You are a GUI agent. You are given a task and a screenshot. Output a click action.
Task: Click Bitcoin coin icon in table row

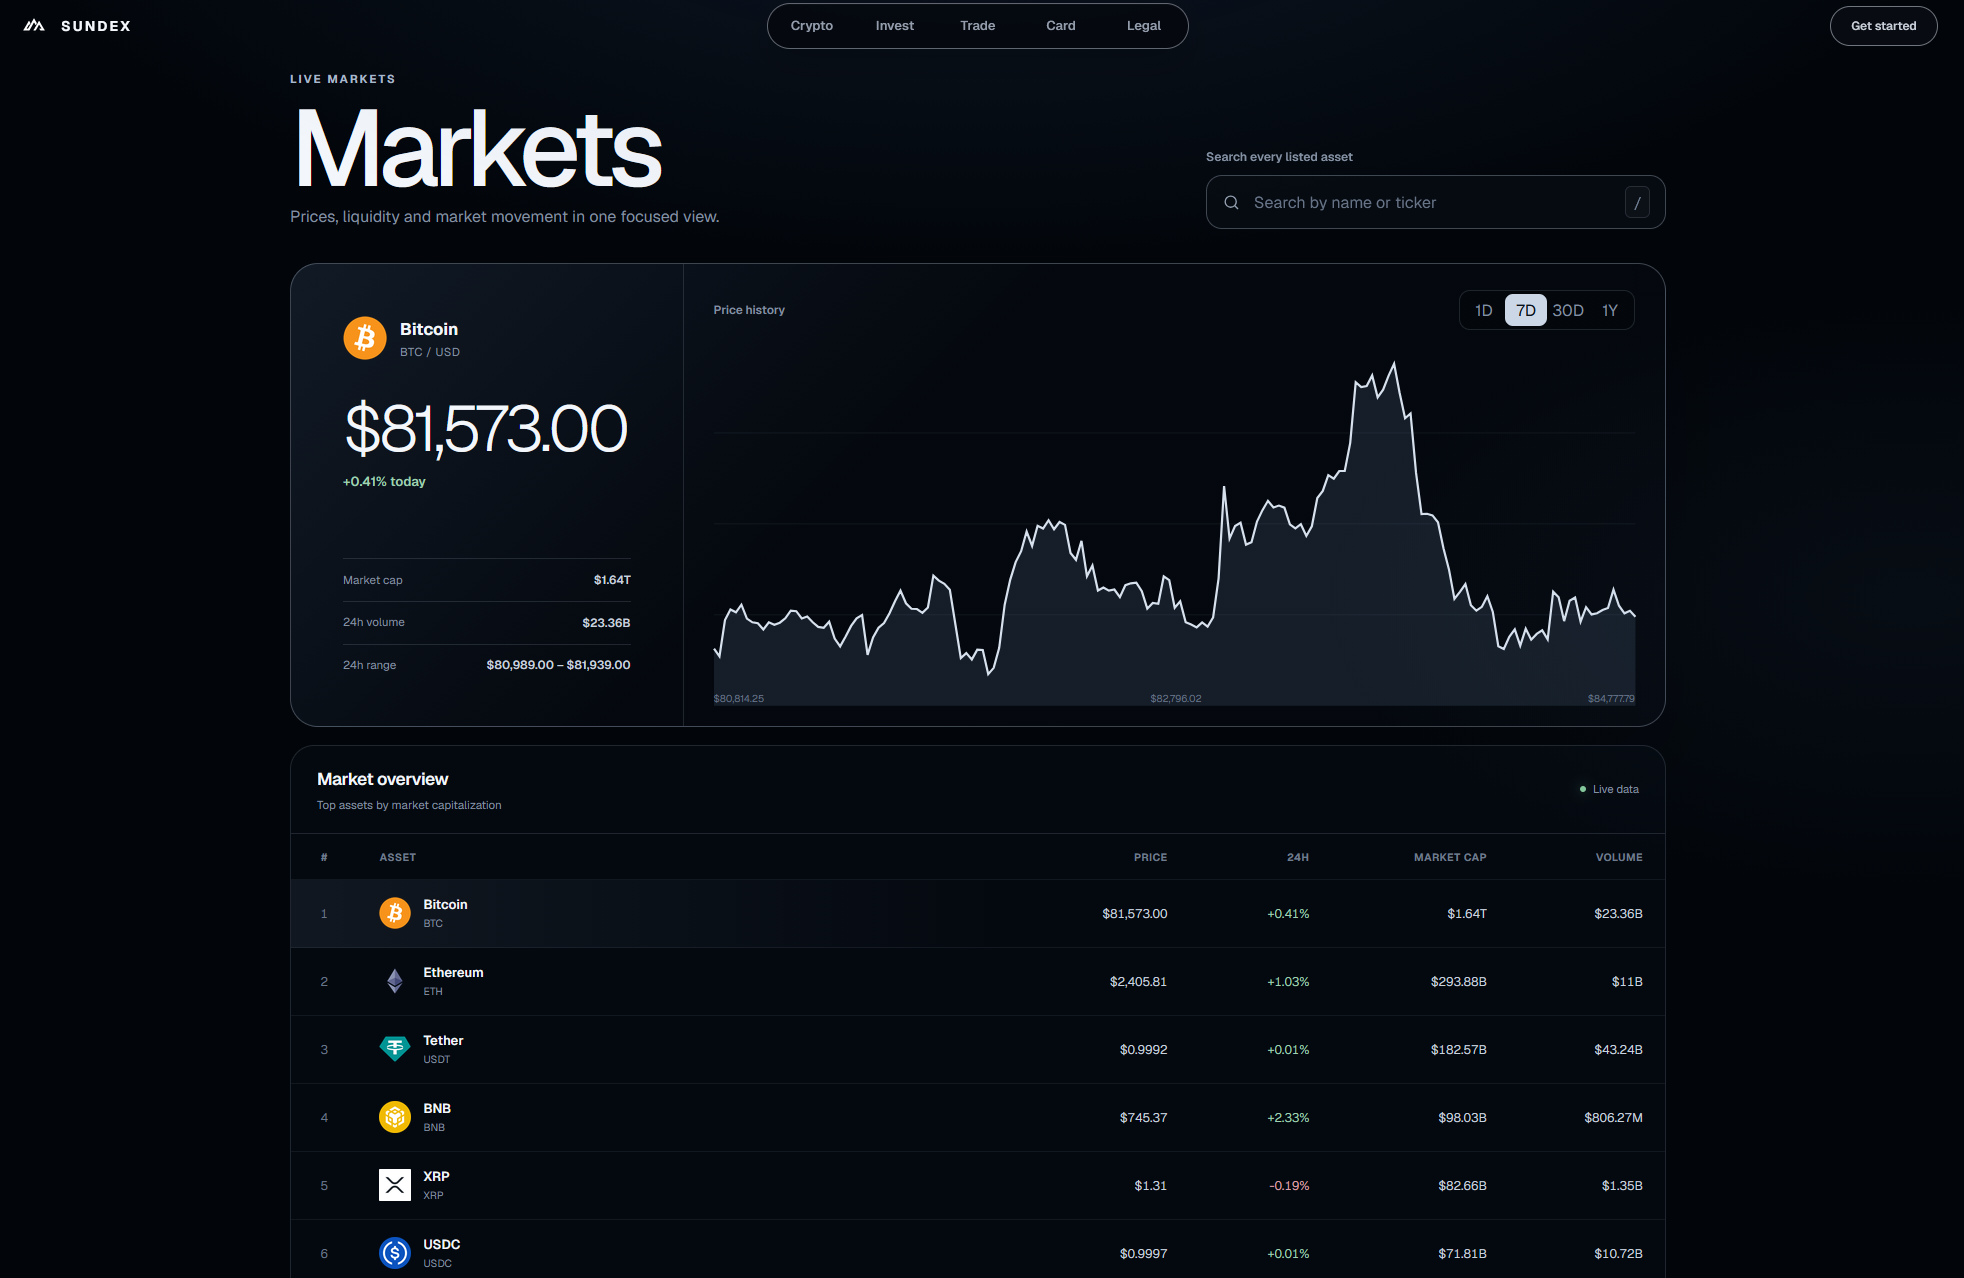tap(395, 913)
